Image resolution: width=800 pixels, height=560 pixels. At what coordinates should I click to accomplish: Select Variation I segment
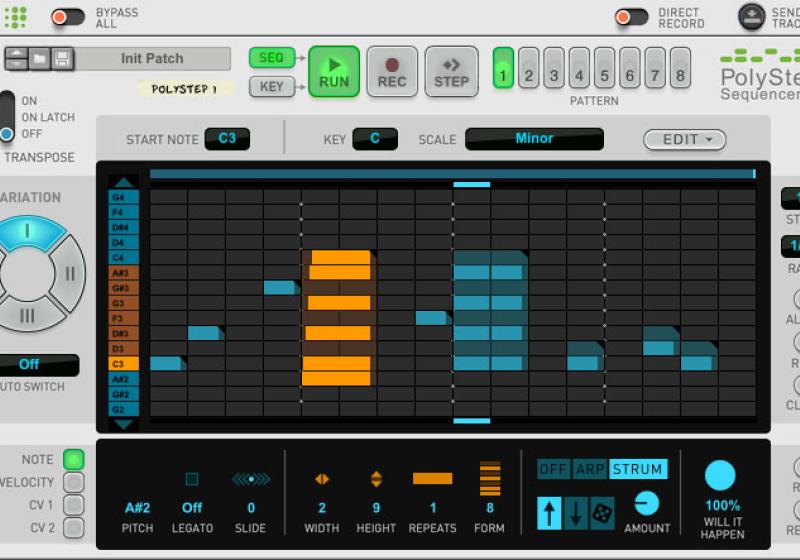click(x=29, y=232)
